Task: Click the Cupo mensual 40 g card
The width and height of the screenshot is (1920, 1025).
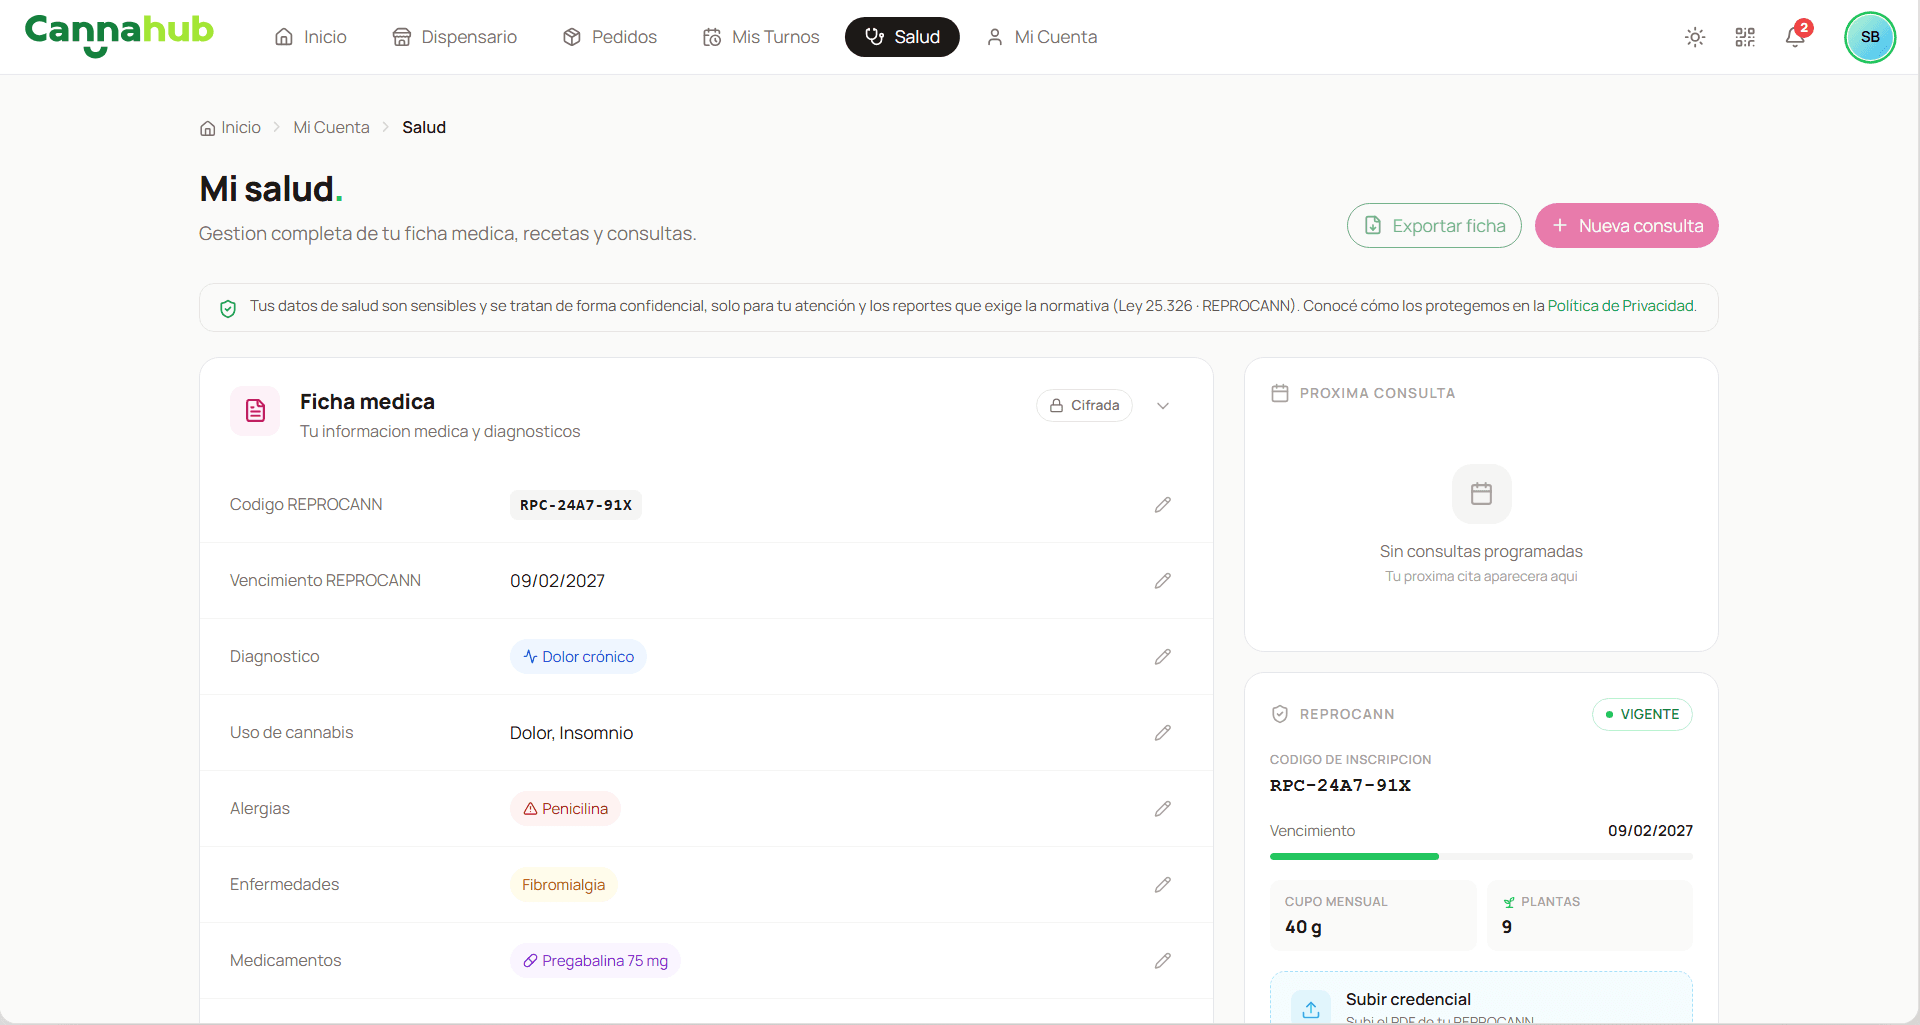Action: click(1373, 915)
